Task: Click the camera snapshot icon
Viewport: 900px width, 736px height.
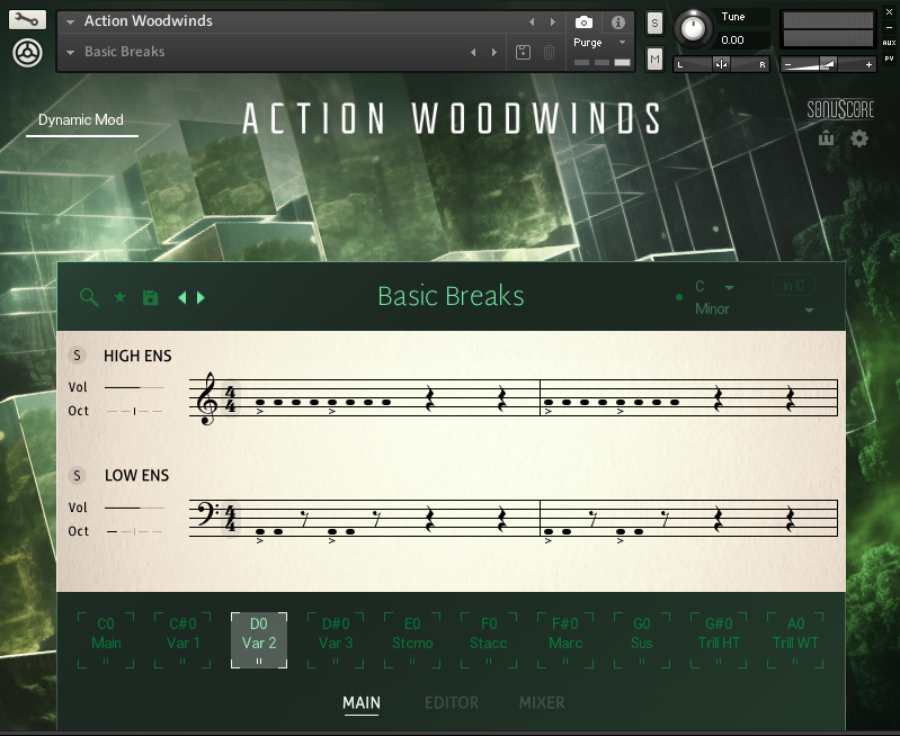Action: click(x=584, y=21)
